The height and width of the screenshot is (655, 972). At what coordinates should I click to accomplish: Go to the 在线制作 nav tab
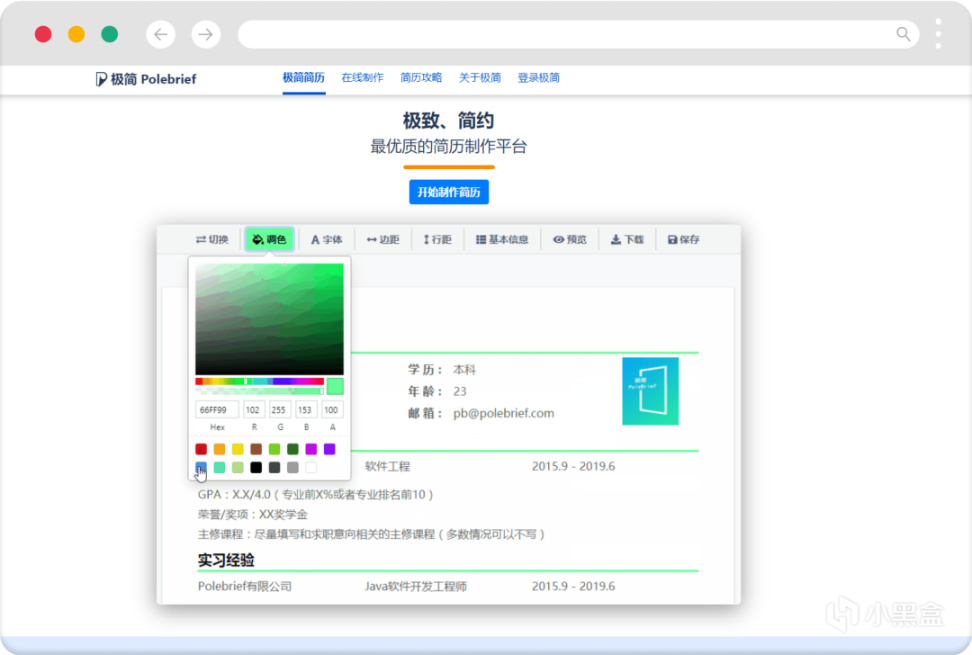coord(363,78)
